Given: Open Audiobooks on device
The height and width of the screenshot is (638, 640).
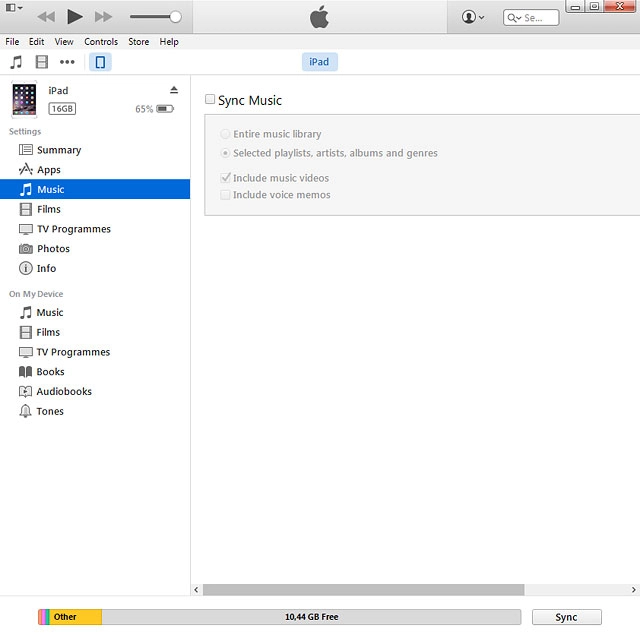Looking at the screenshot, I should click(x=95, y=391).
